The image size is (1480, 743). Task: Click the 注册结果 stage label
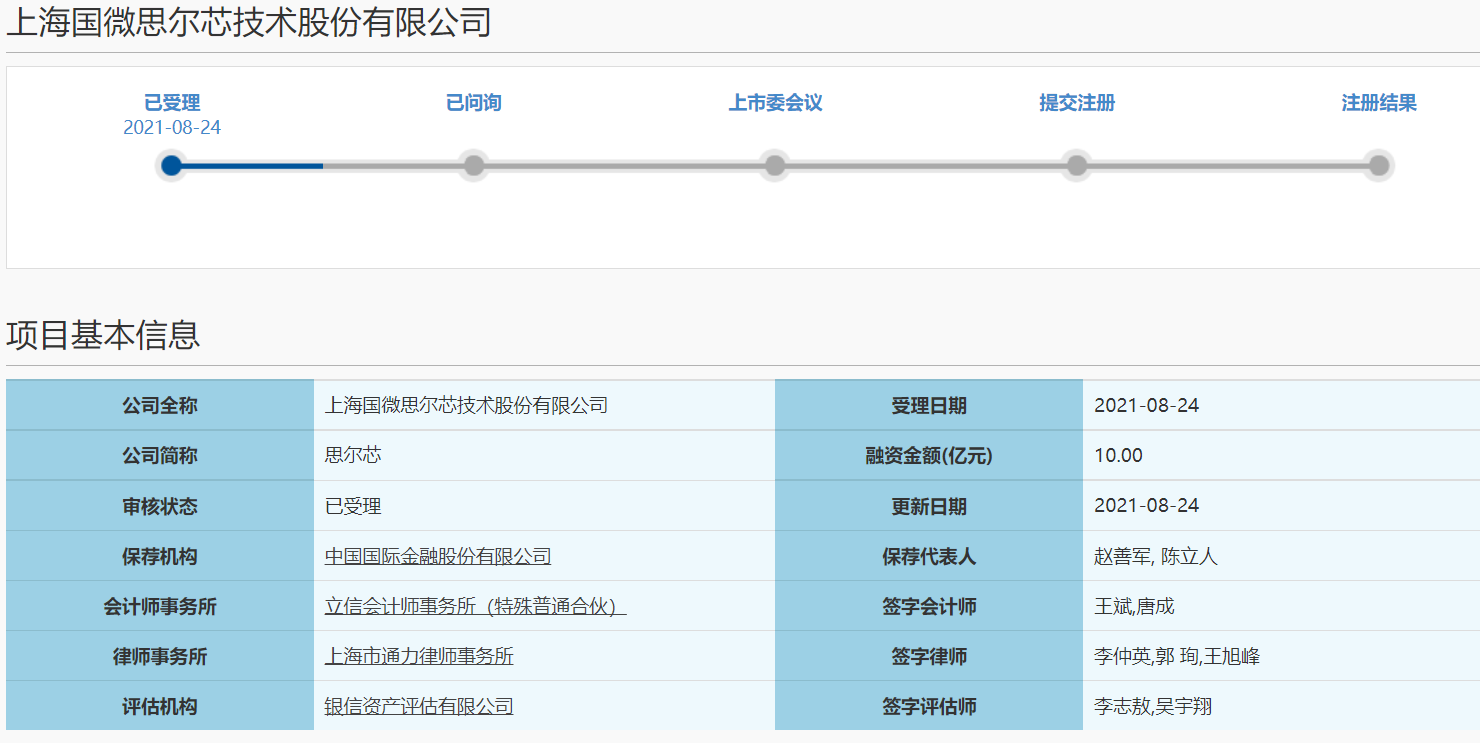[1379, 103]
